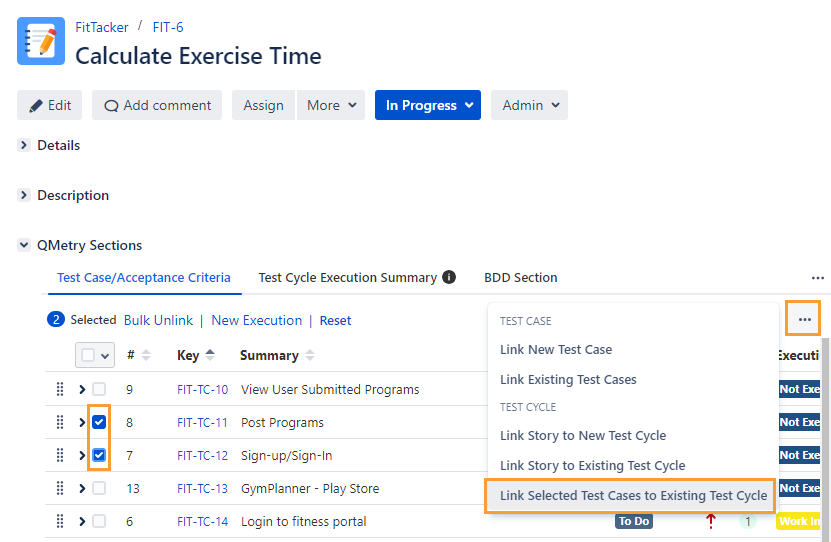831x542 pixels.
Task: Expand the FIT-TC-12 row
Action: point(82,455)
